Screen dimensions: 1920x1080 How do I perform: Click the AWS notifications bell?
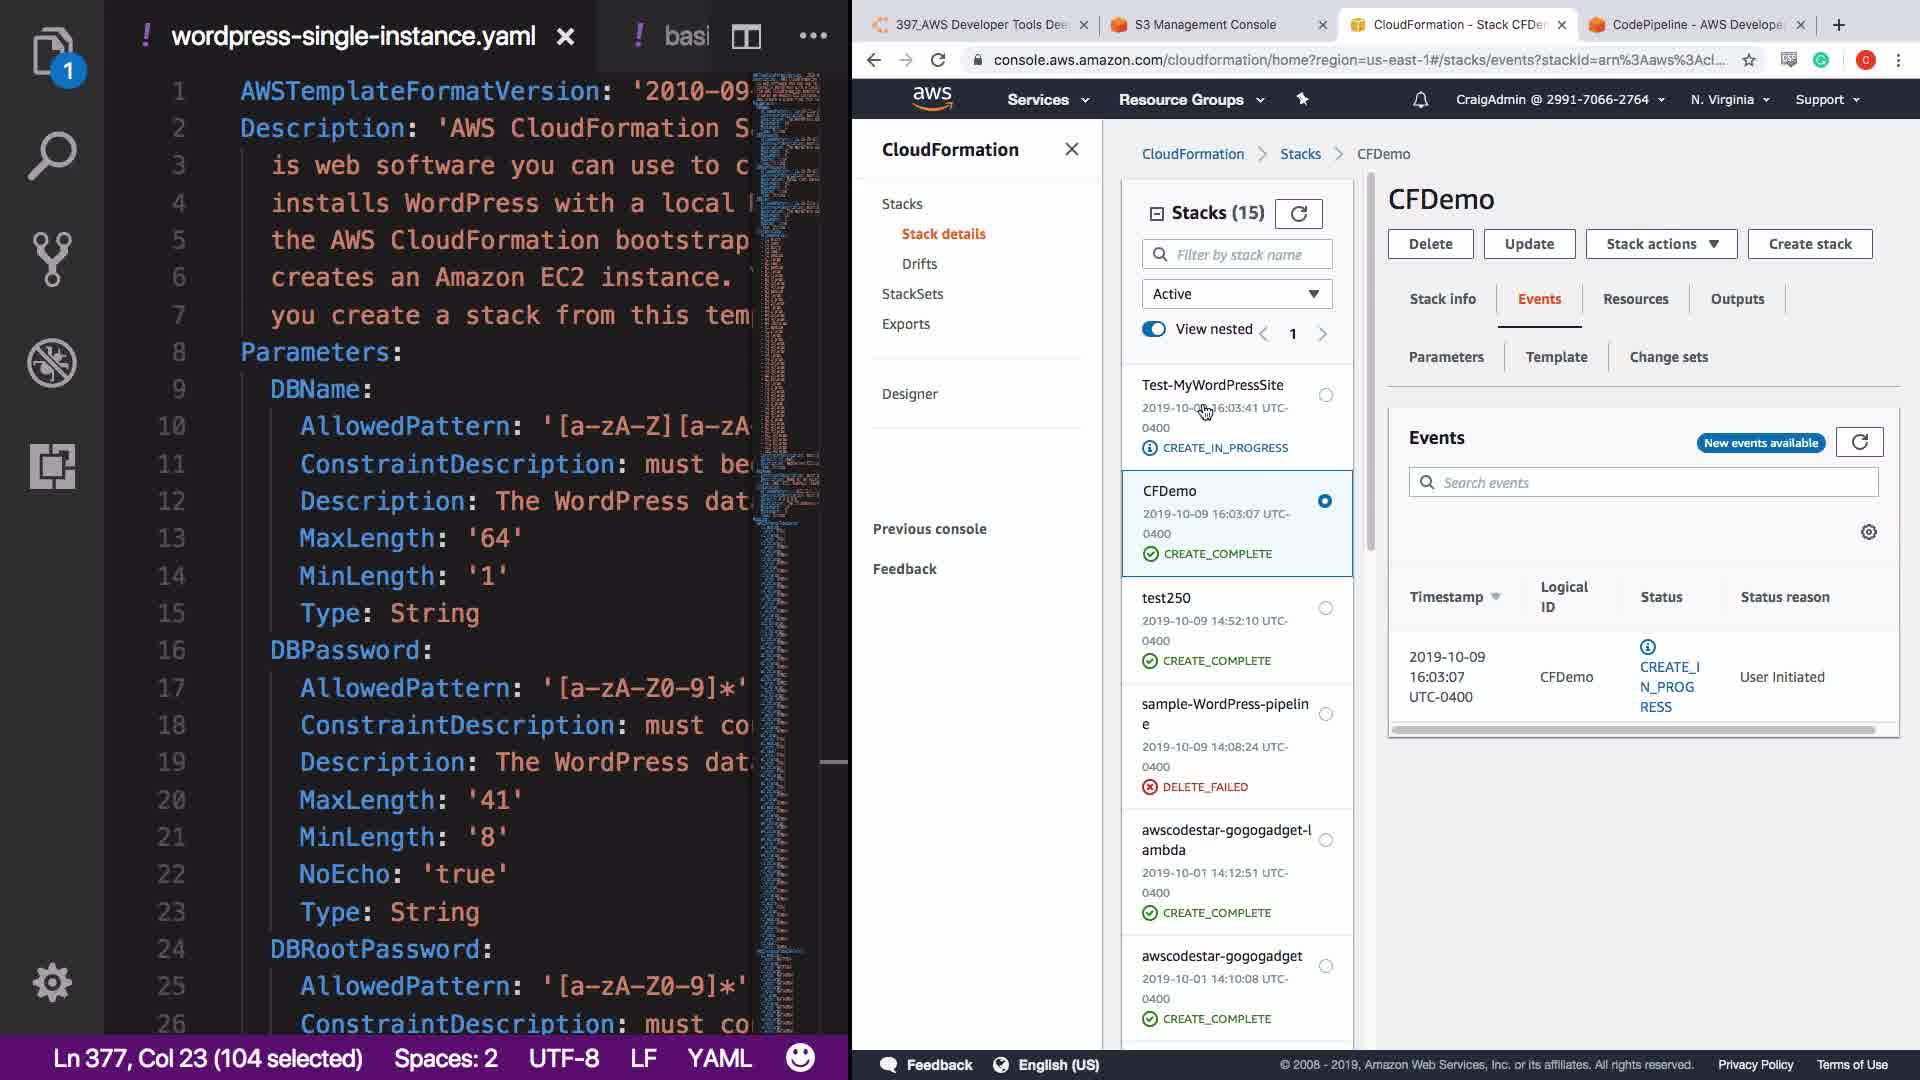click(1420, 100)
